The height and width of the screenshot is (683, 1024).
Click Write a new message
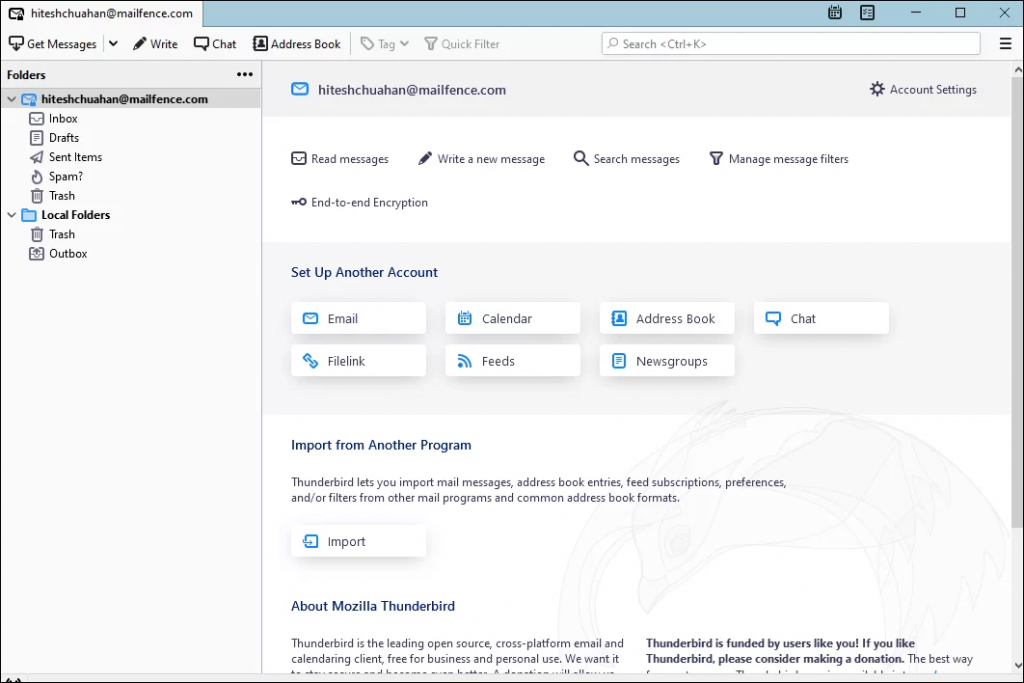[481, 159]
